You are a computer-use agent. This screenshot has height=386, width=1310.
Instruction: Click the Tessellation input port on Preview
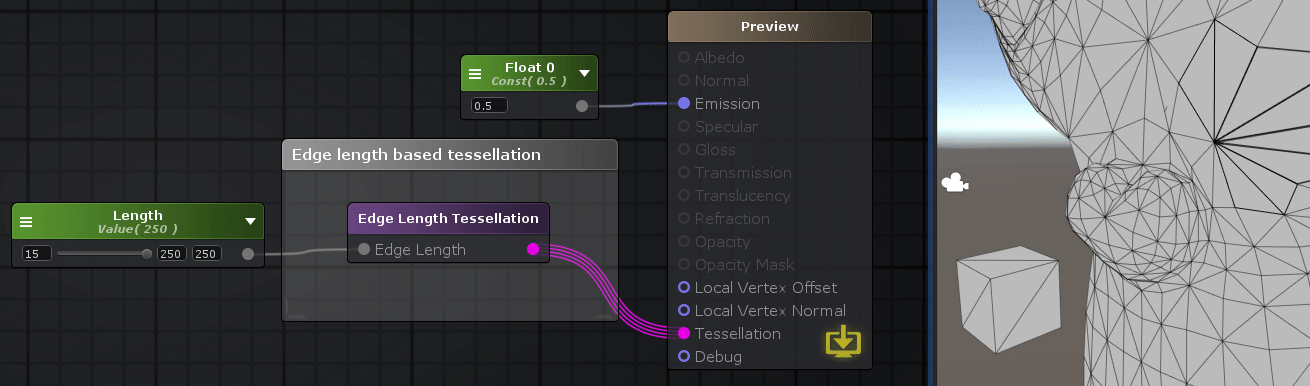684,334
